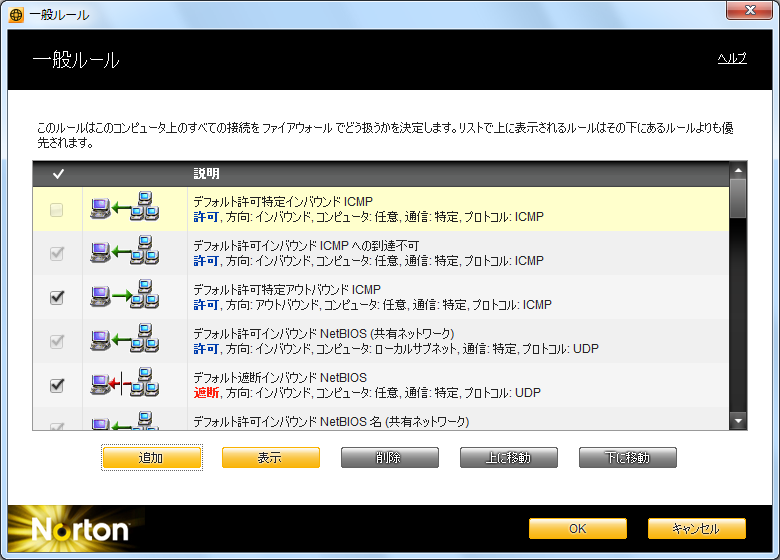Viewport: 780px width, 560px height.
Task: Click the blocked icon for デフォルト遮断インバウンド NetBIOS
Action: pos(124,385)
